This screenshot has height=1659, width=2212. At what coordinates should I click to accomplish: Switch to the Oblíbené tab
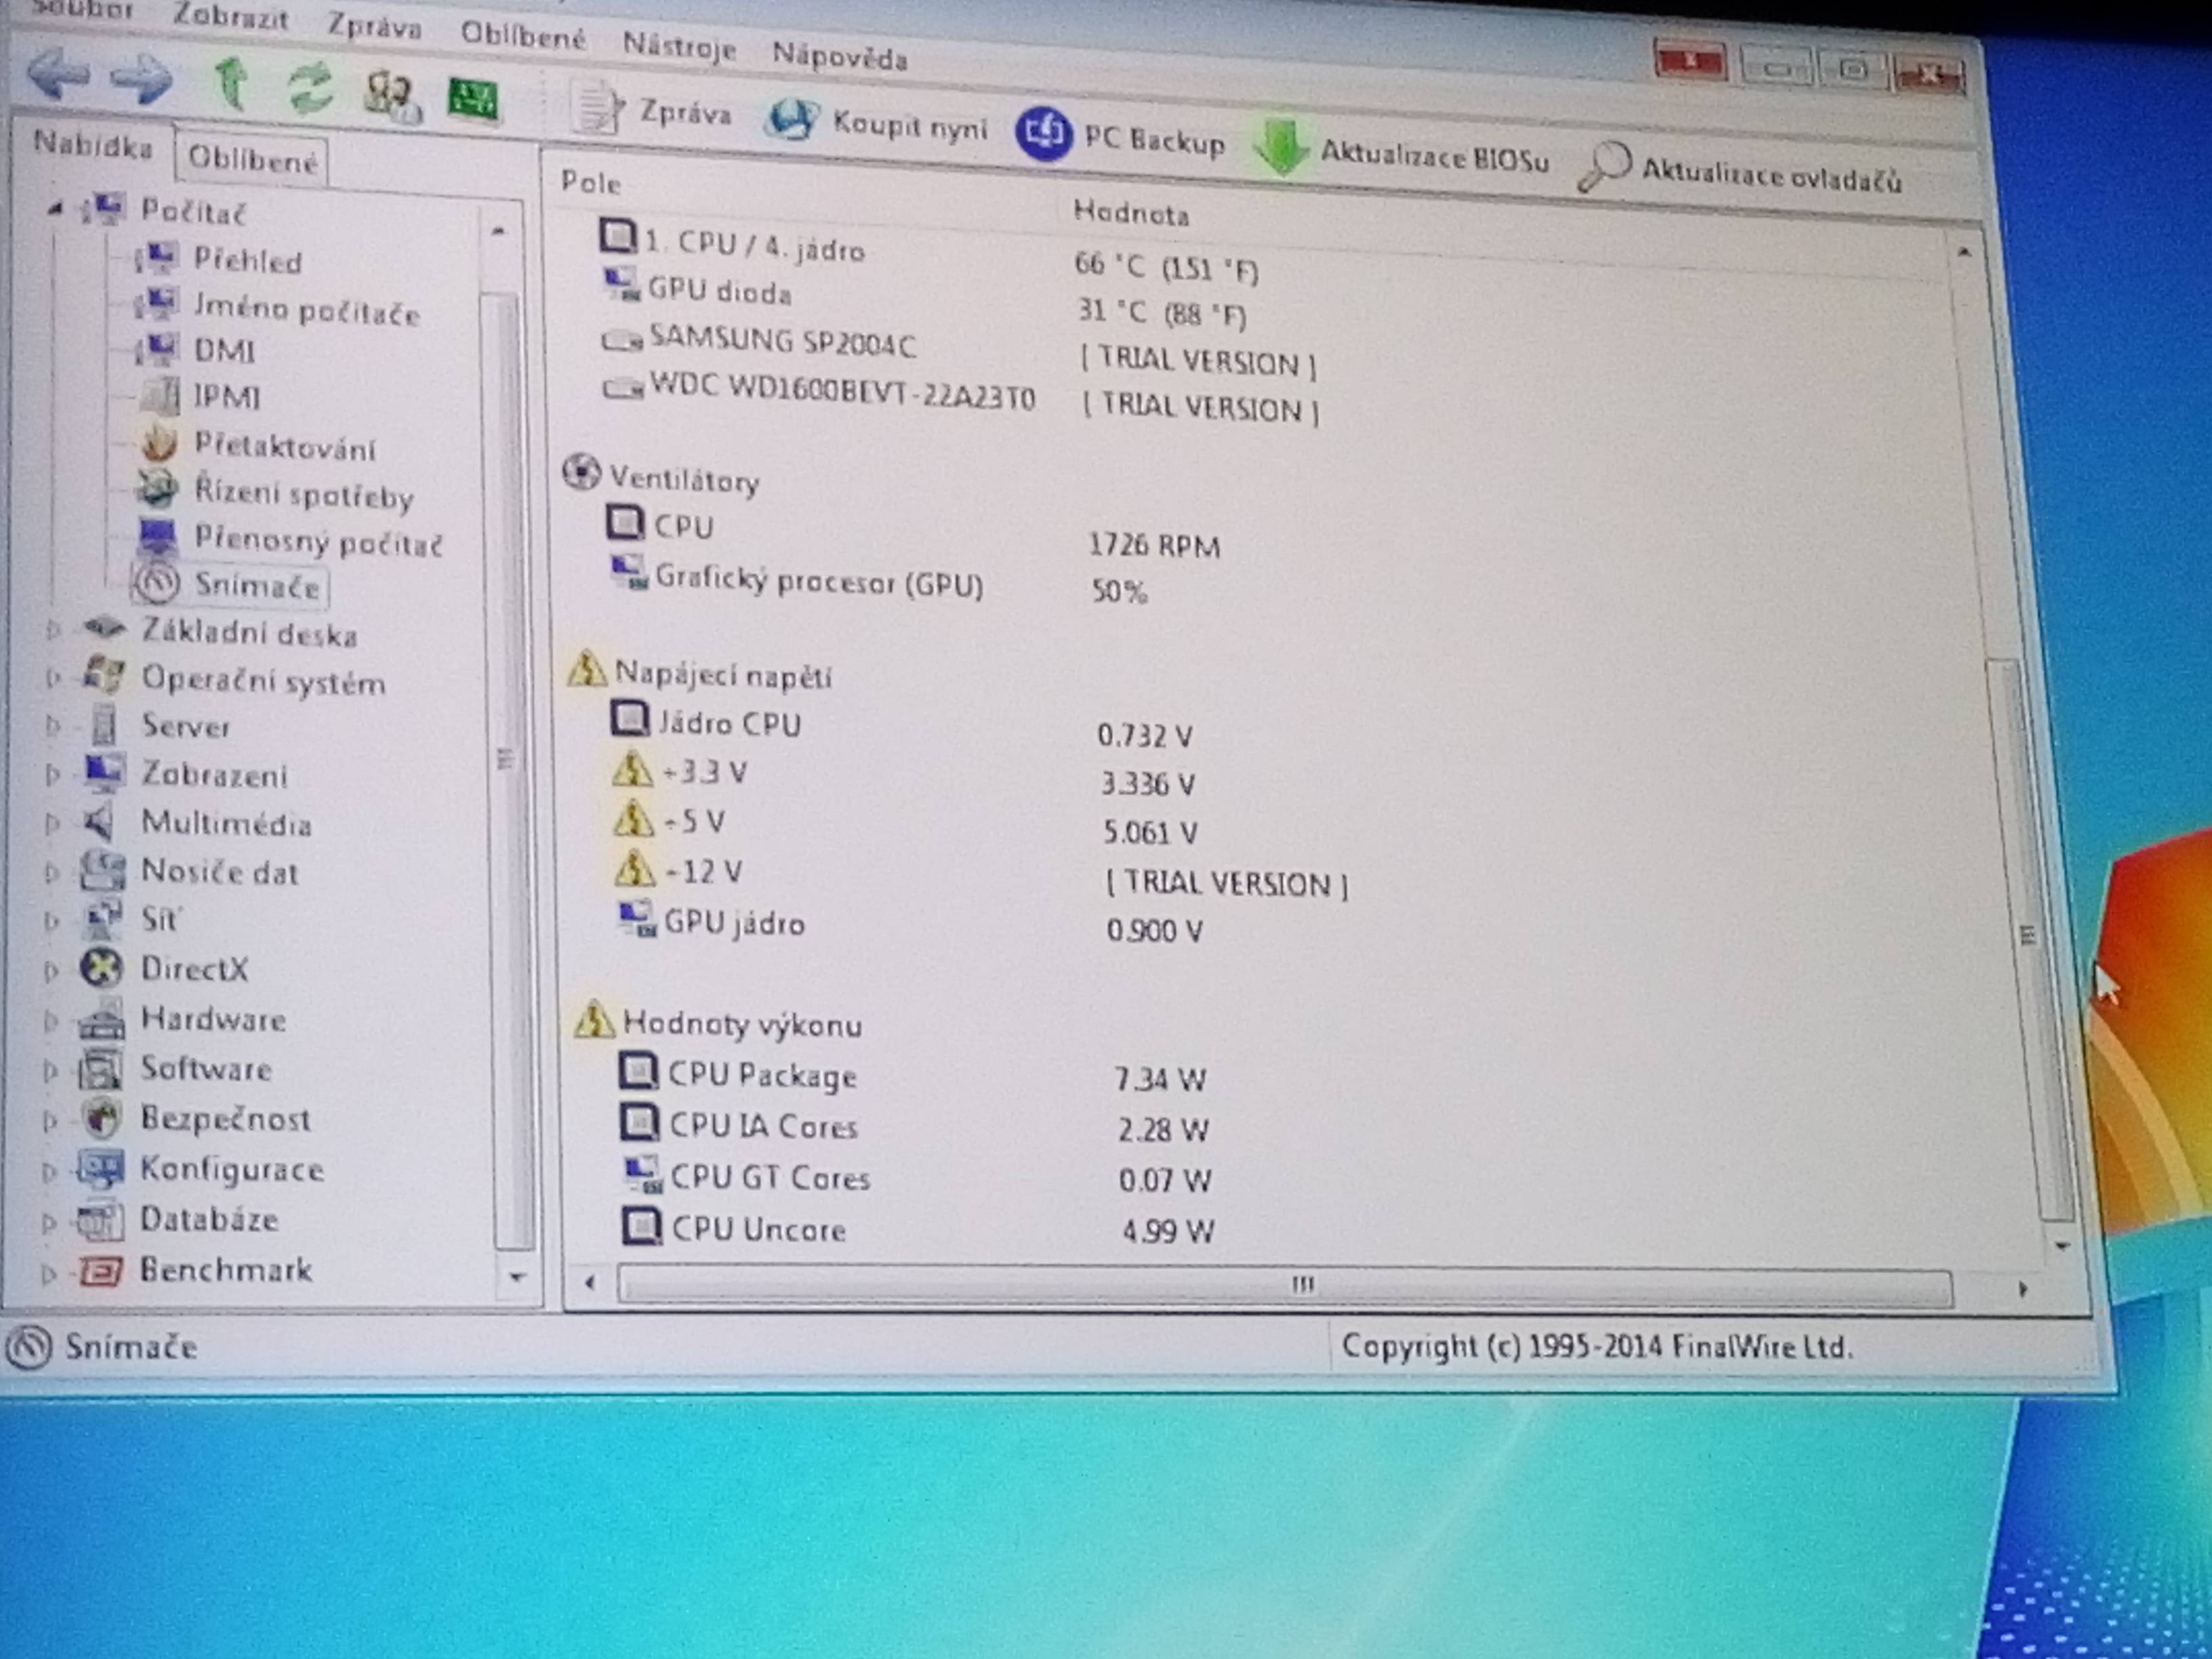[x=252, y=159]
